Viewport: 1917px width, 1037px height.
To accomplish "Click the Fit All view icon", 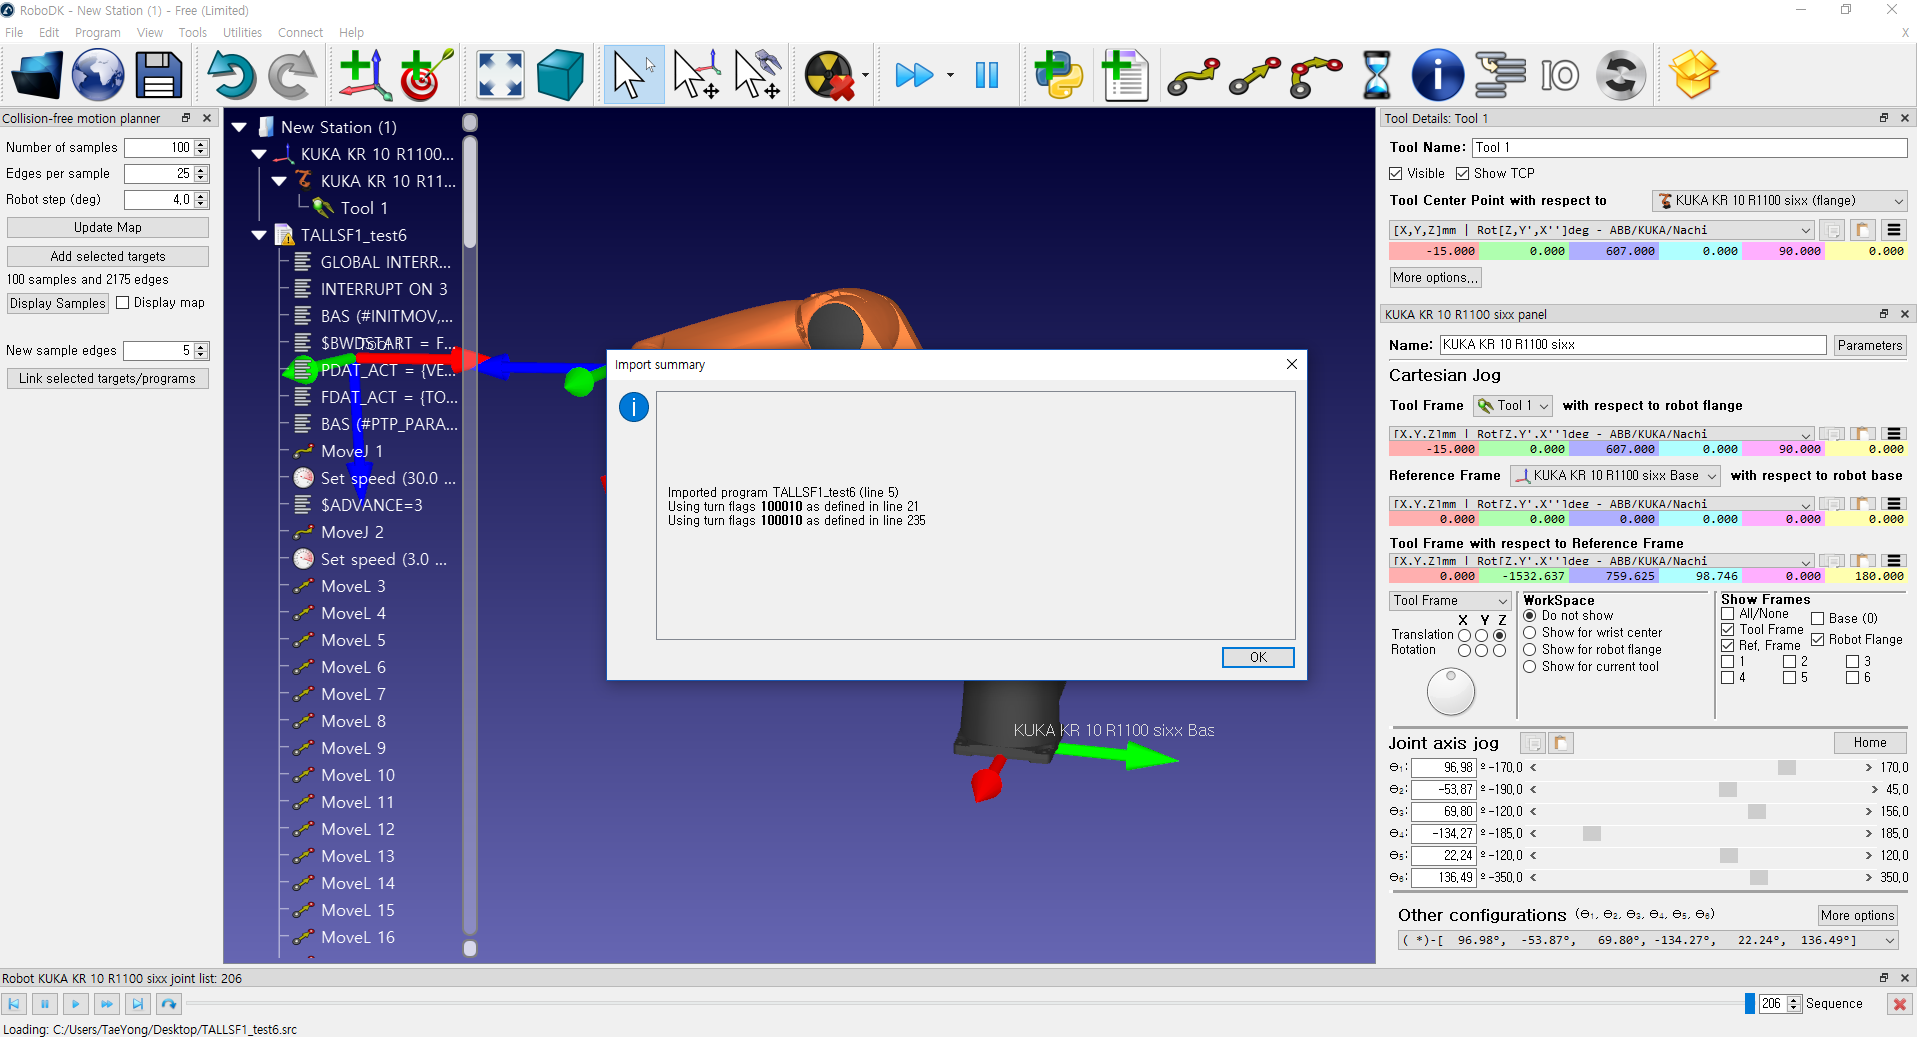I will tap(500, 76).
